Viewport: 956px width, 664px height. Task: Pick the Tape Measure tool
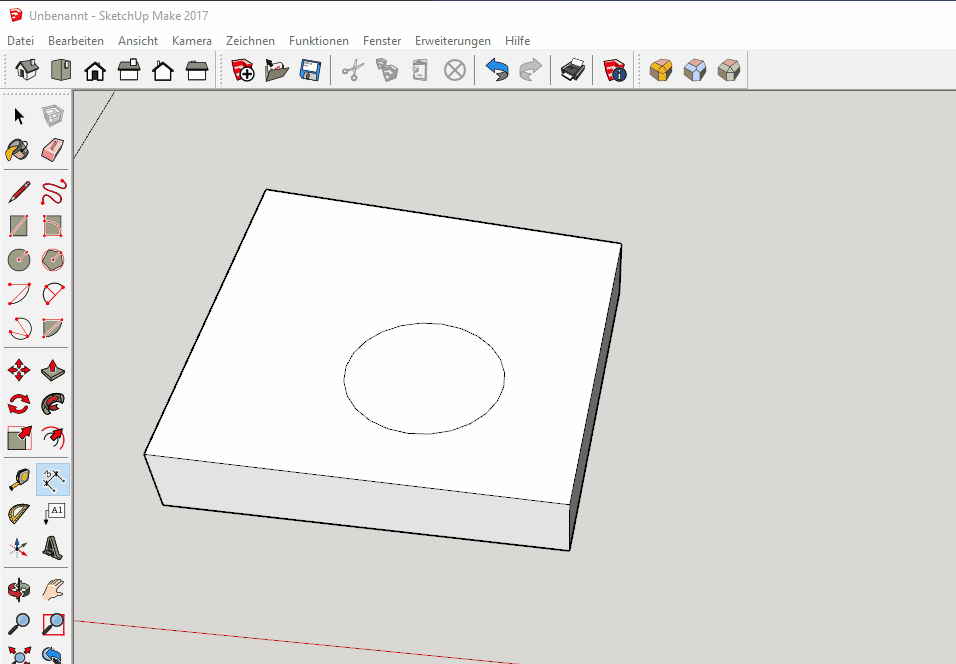pos(18,480)
